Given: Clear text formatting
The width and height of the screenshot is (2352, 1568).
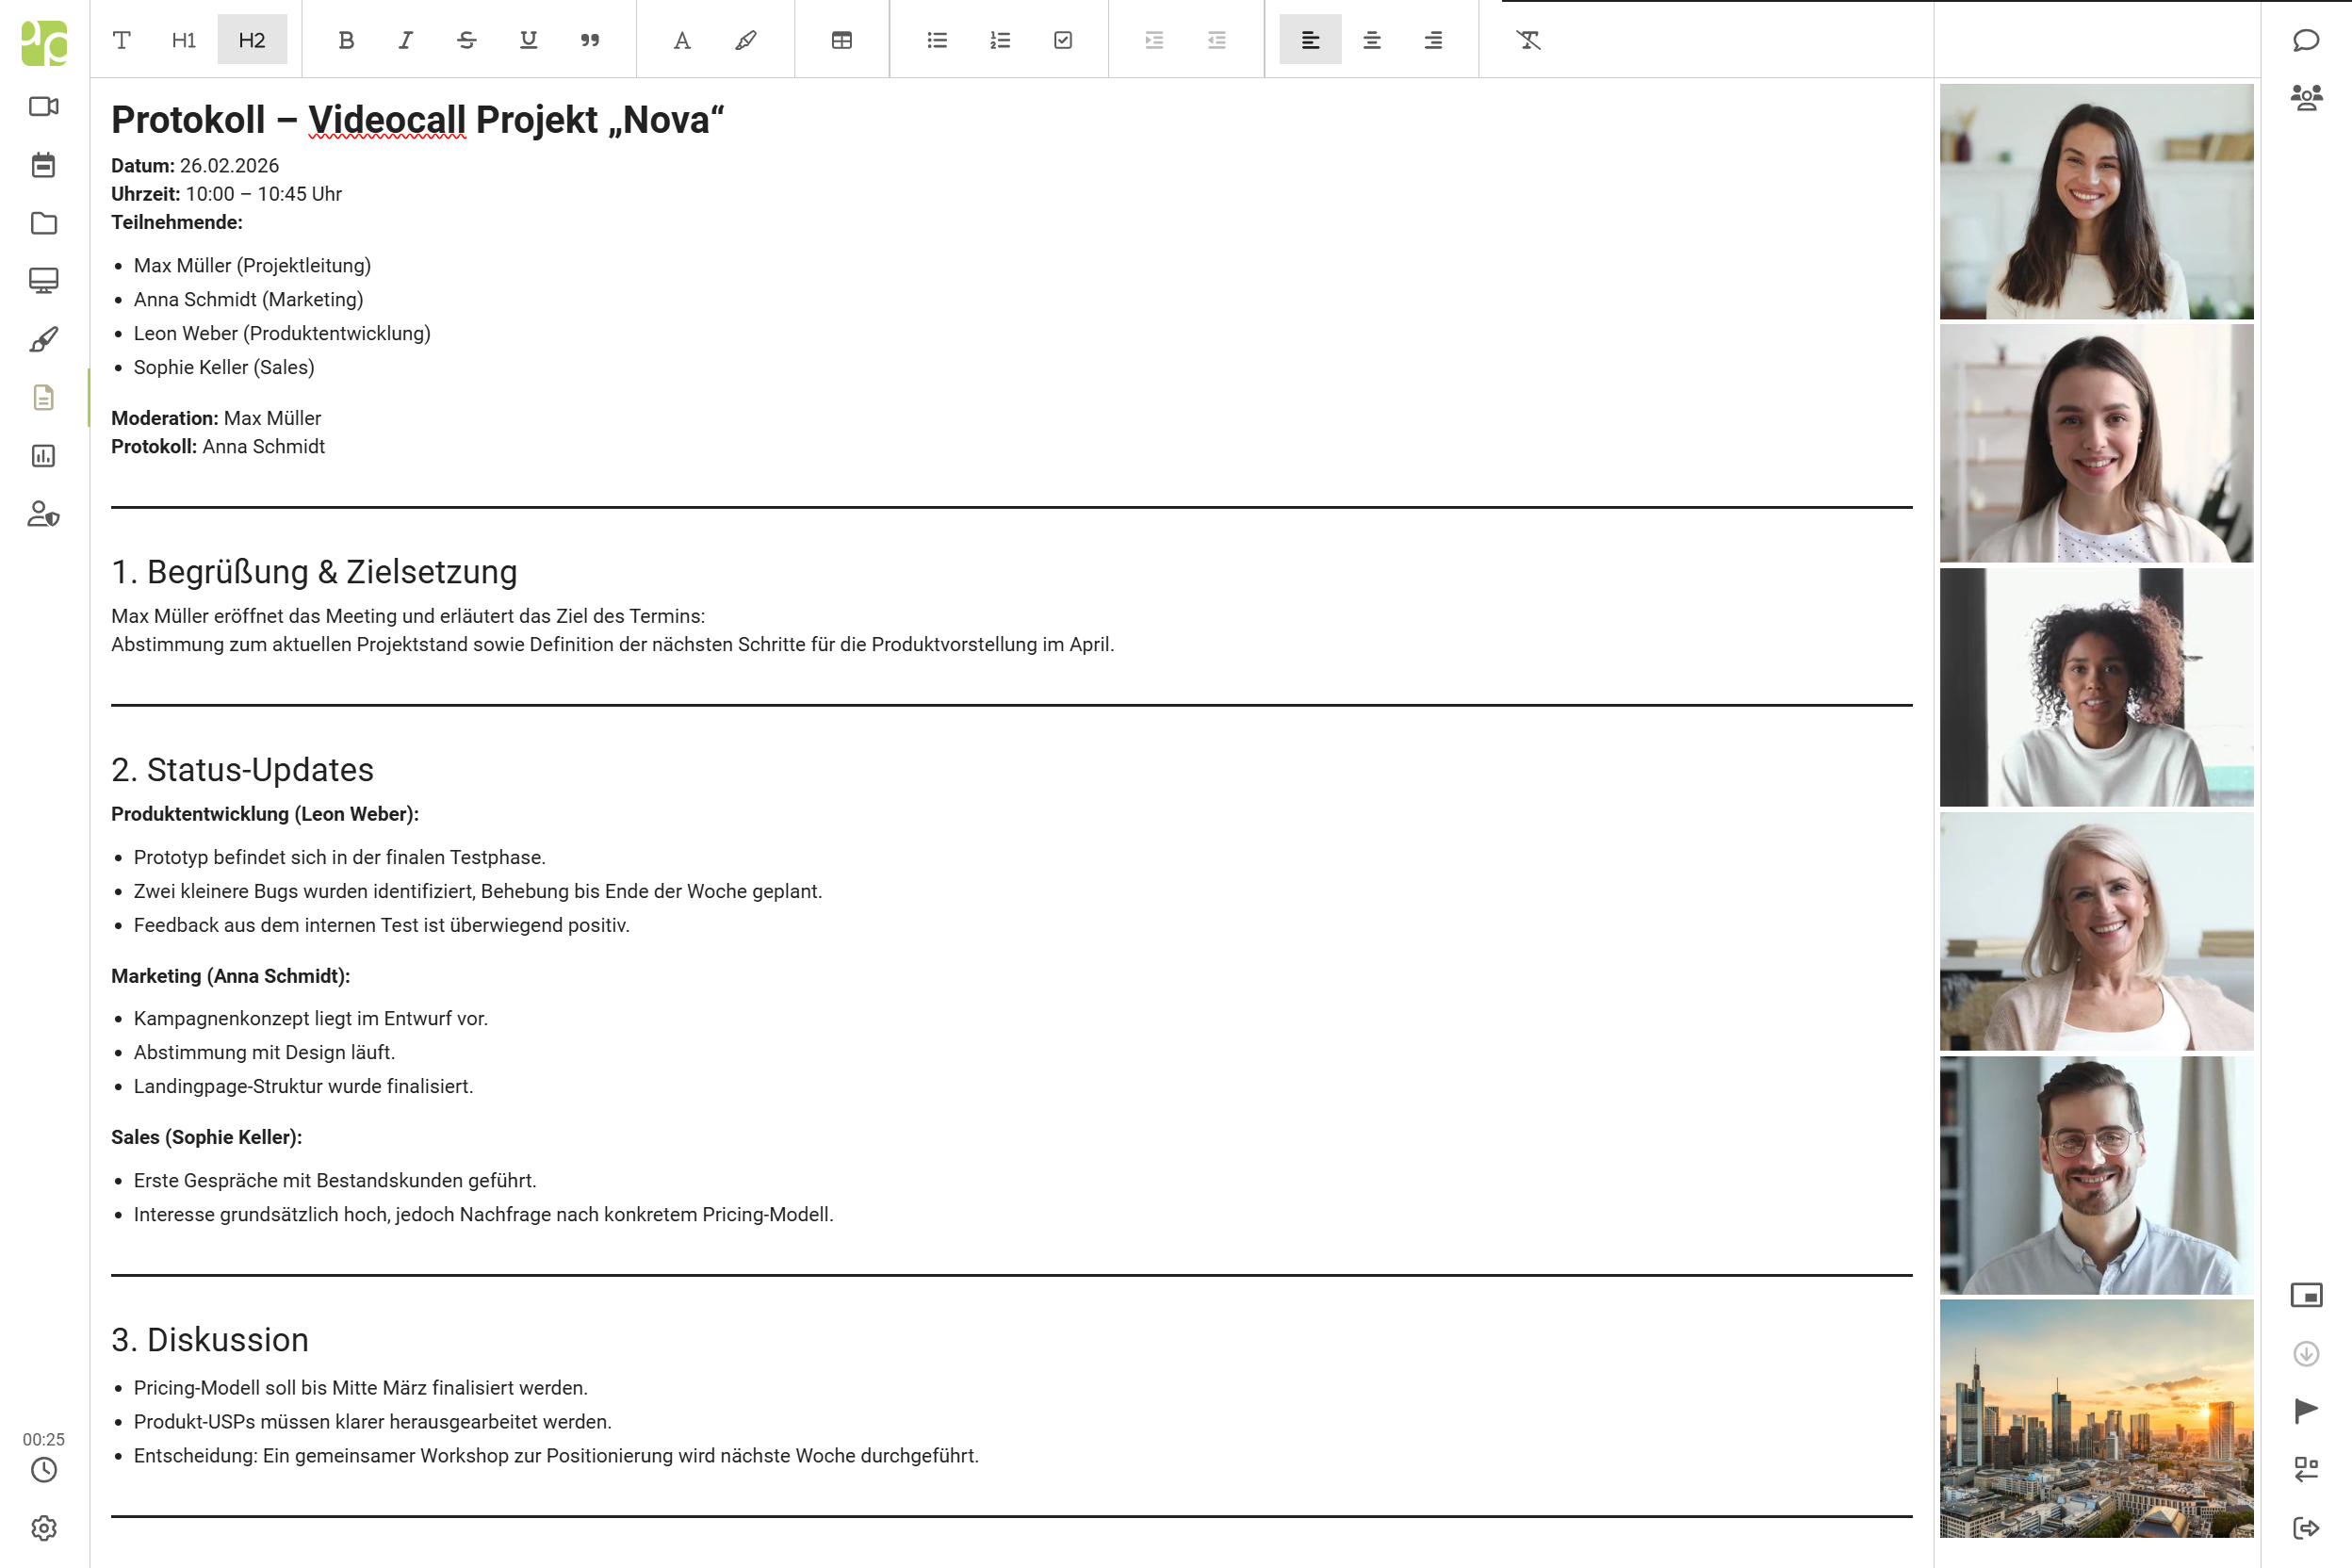Looking at the screenshot, I should (x=1527, y=40).
